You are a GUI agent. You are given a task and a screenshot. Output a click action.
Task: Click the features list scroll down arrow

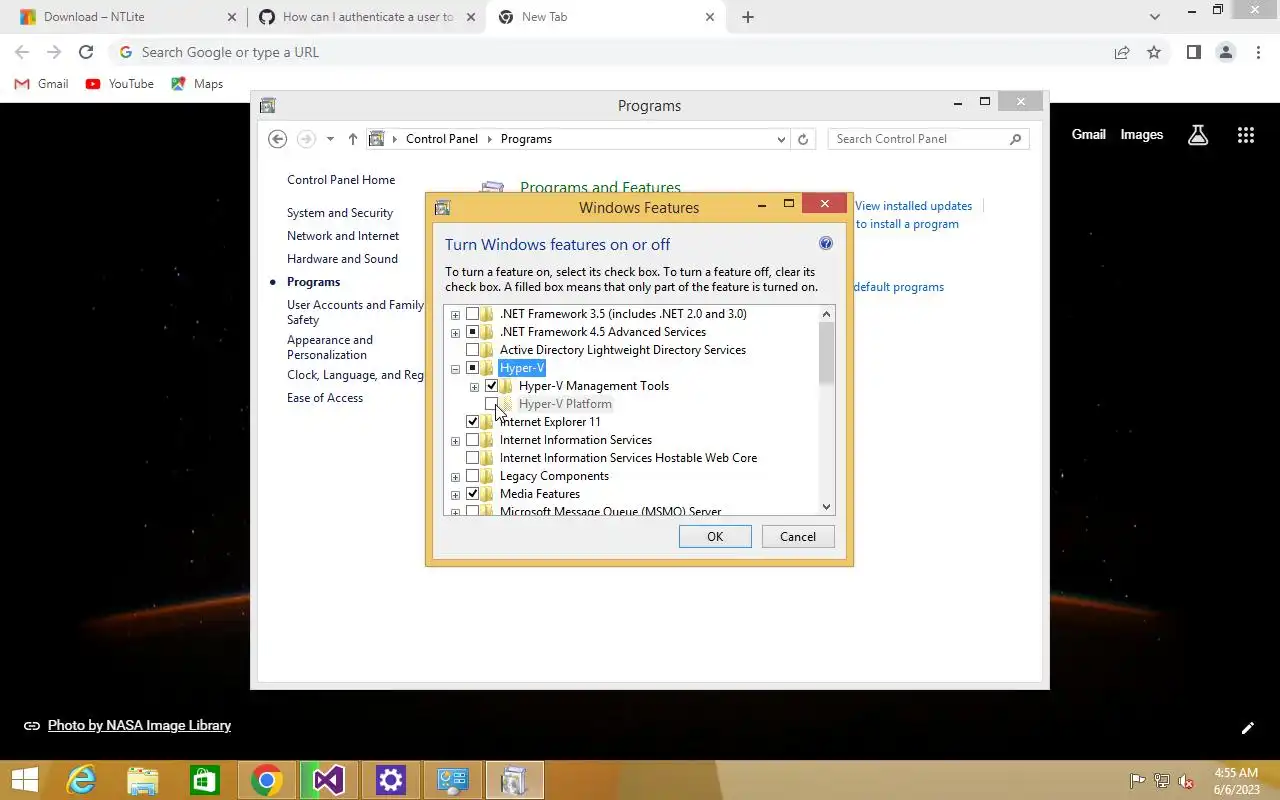click(826, 507)
